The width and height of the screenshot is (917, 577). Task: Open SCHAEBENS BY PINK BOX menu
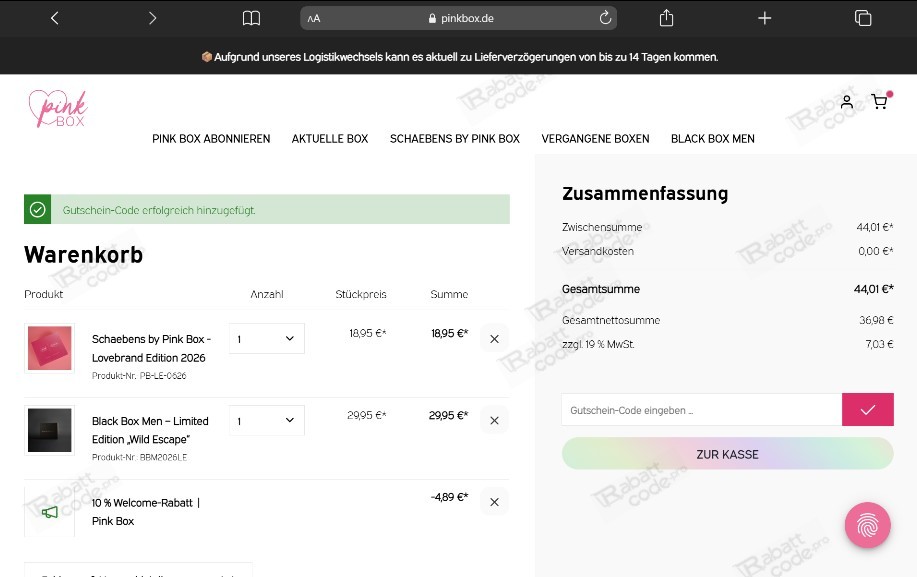click(454, 139)
